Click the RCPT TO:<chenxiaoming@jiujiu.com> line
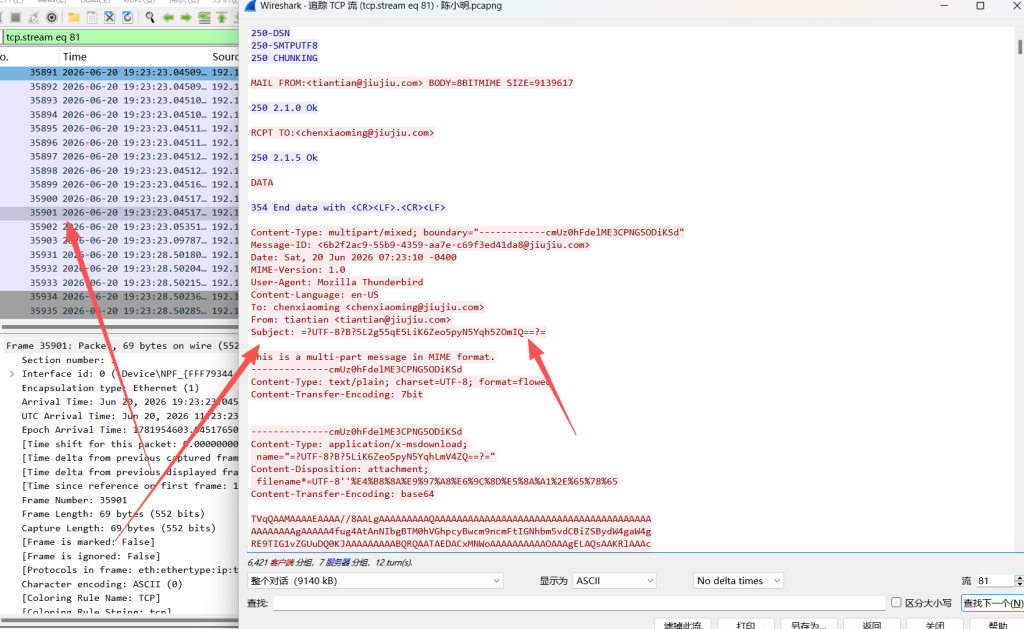Image resolution: width=1024 pixels, height=629 pixels. [x=342, y=133]
